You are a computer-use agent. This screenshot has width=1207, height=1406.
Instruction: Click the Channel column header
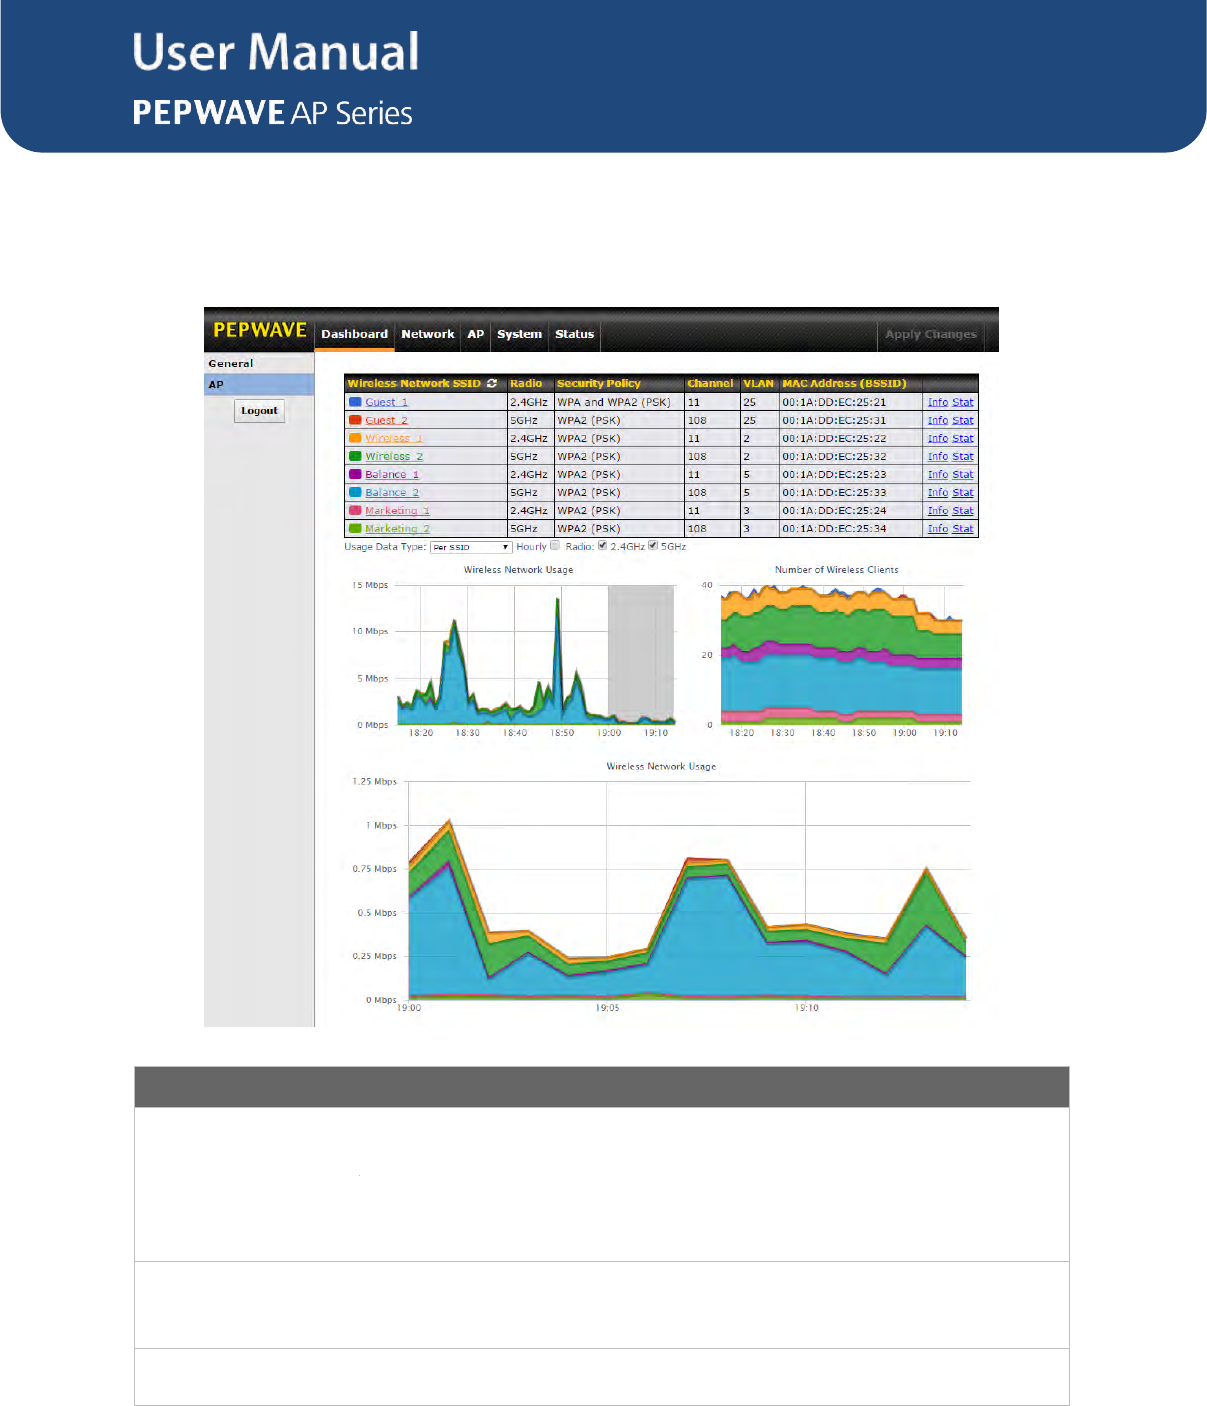pos(710,383)
